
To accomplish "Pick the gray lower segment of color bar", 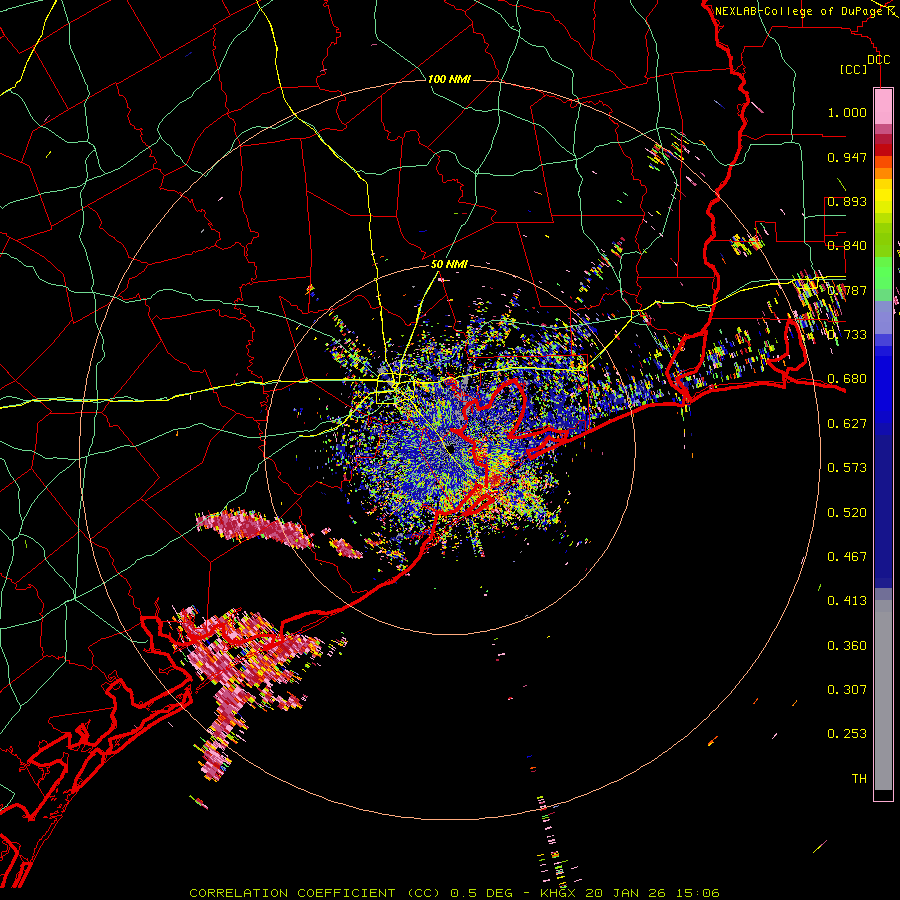I will coord(883,695).
